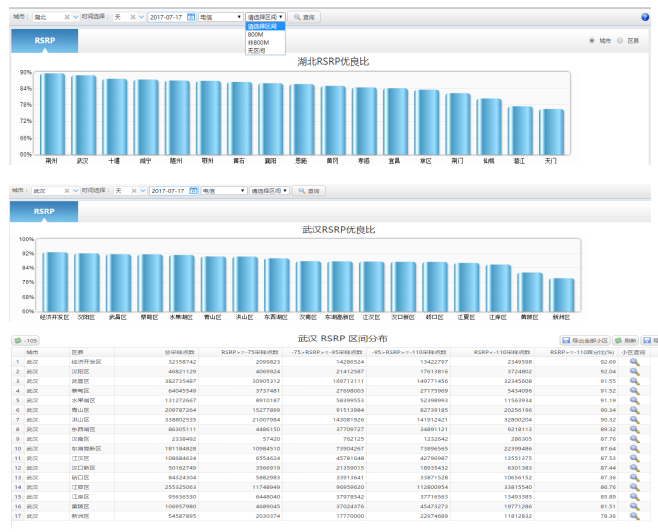The width and height of the screenshot is (658, 532).
Task: Select the district radio button above the Hubei chart
Action: pos(620,41)
